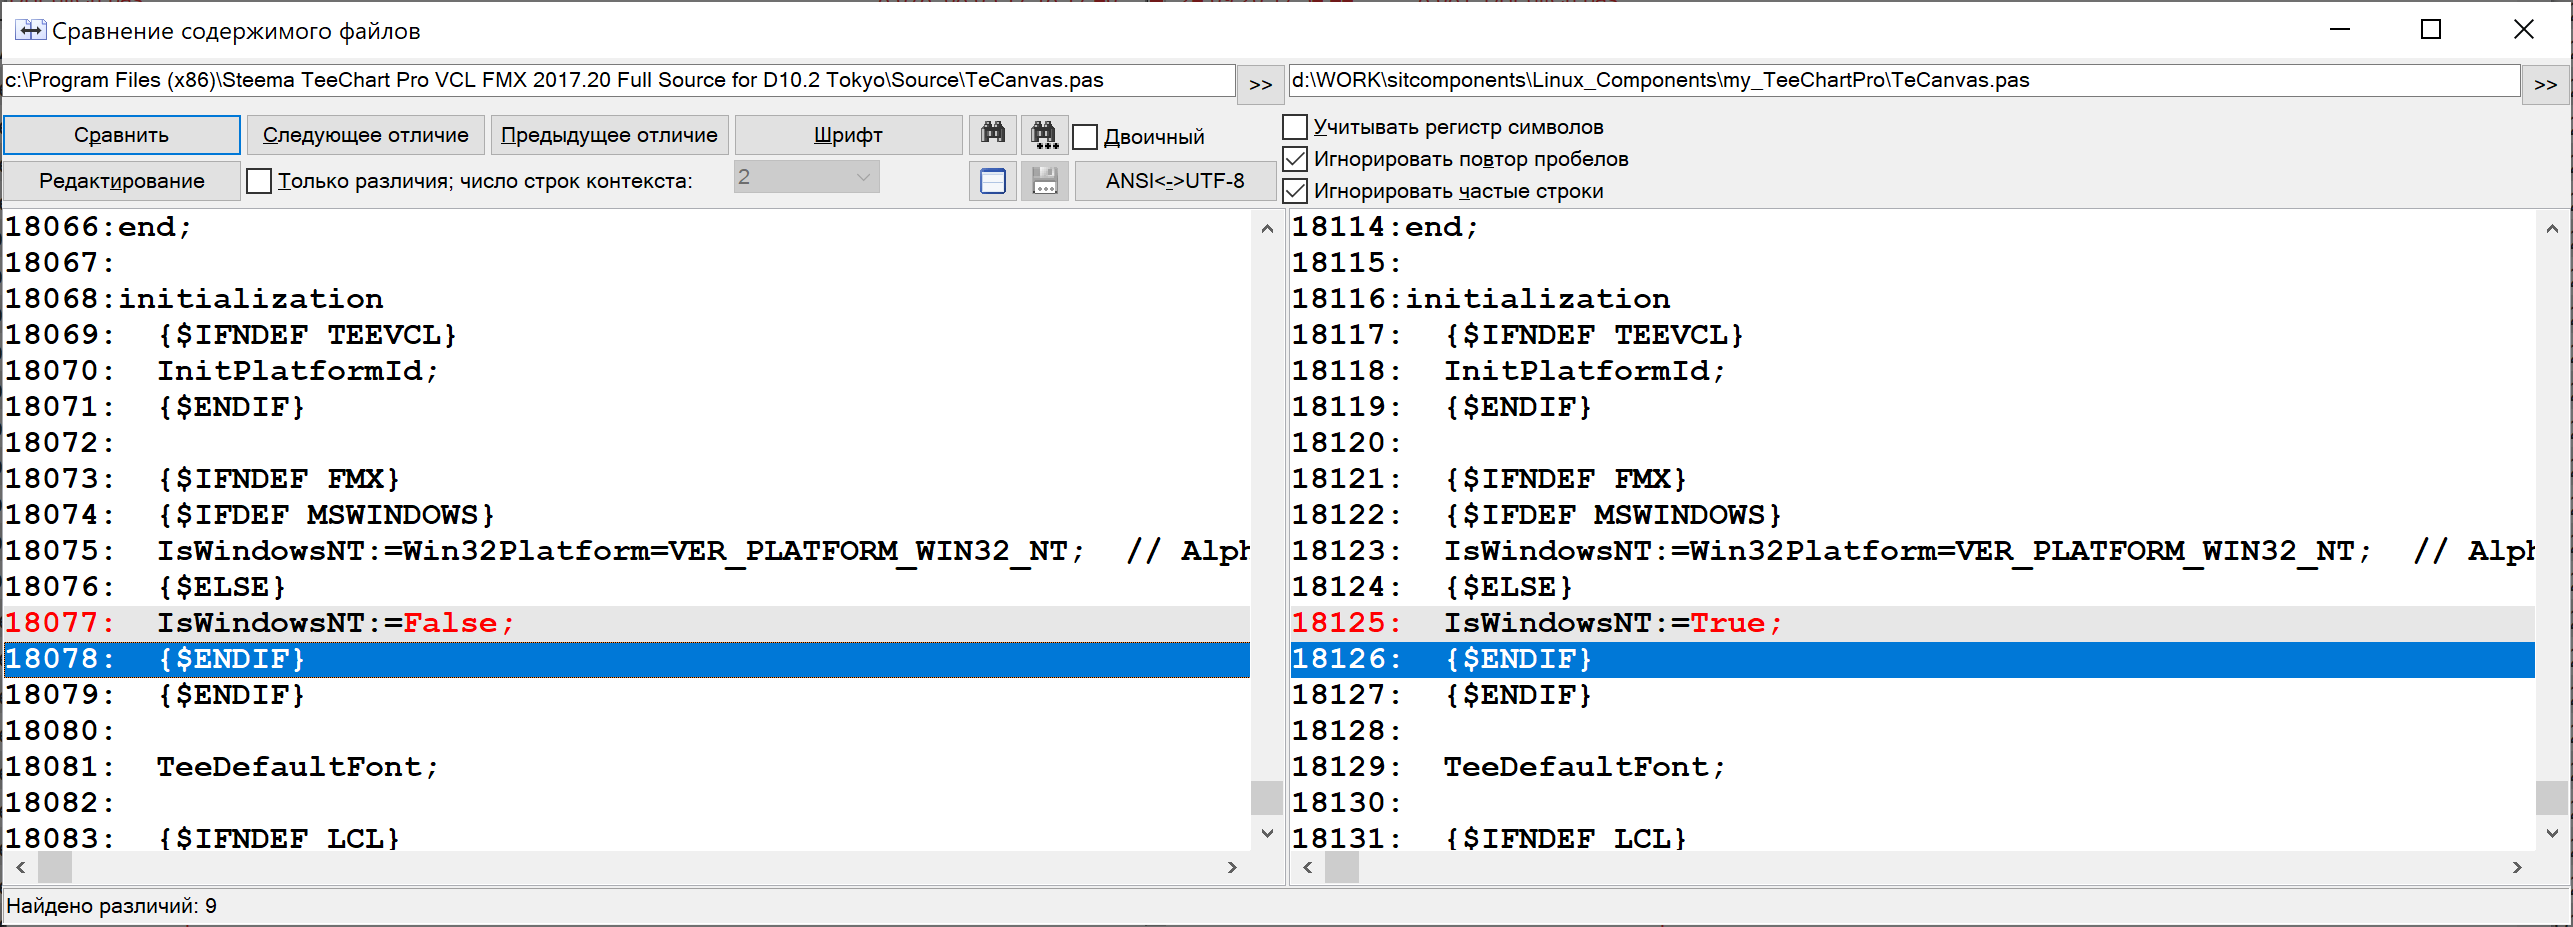Click right pane scroll up arrow
The height and width of the screenshot is (927, 2573).
click(2552, 229)
